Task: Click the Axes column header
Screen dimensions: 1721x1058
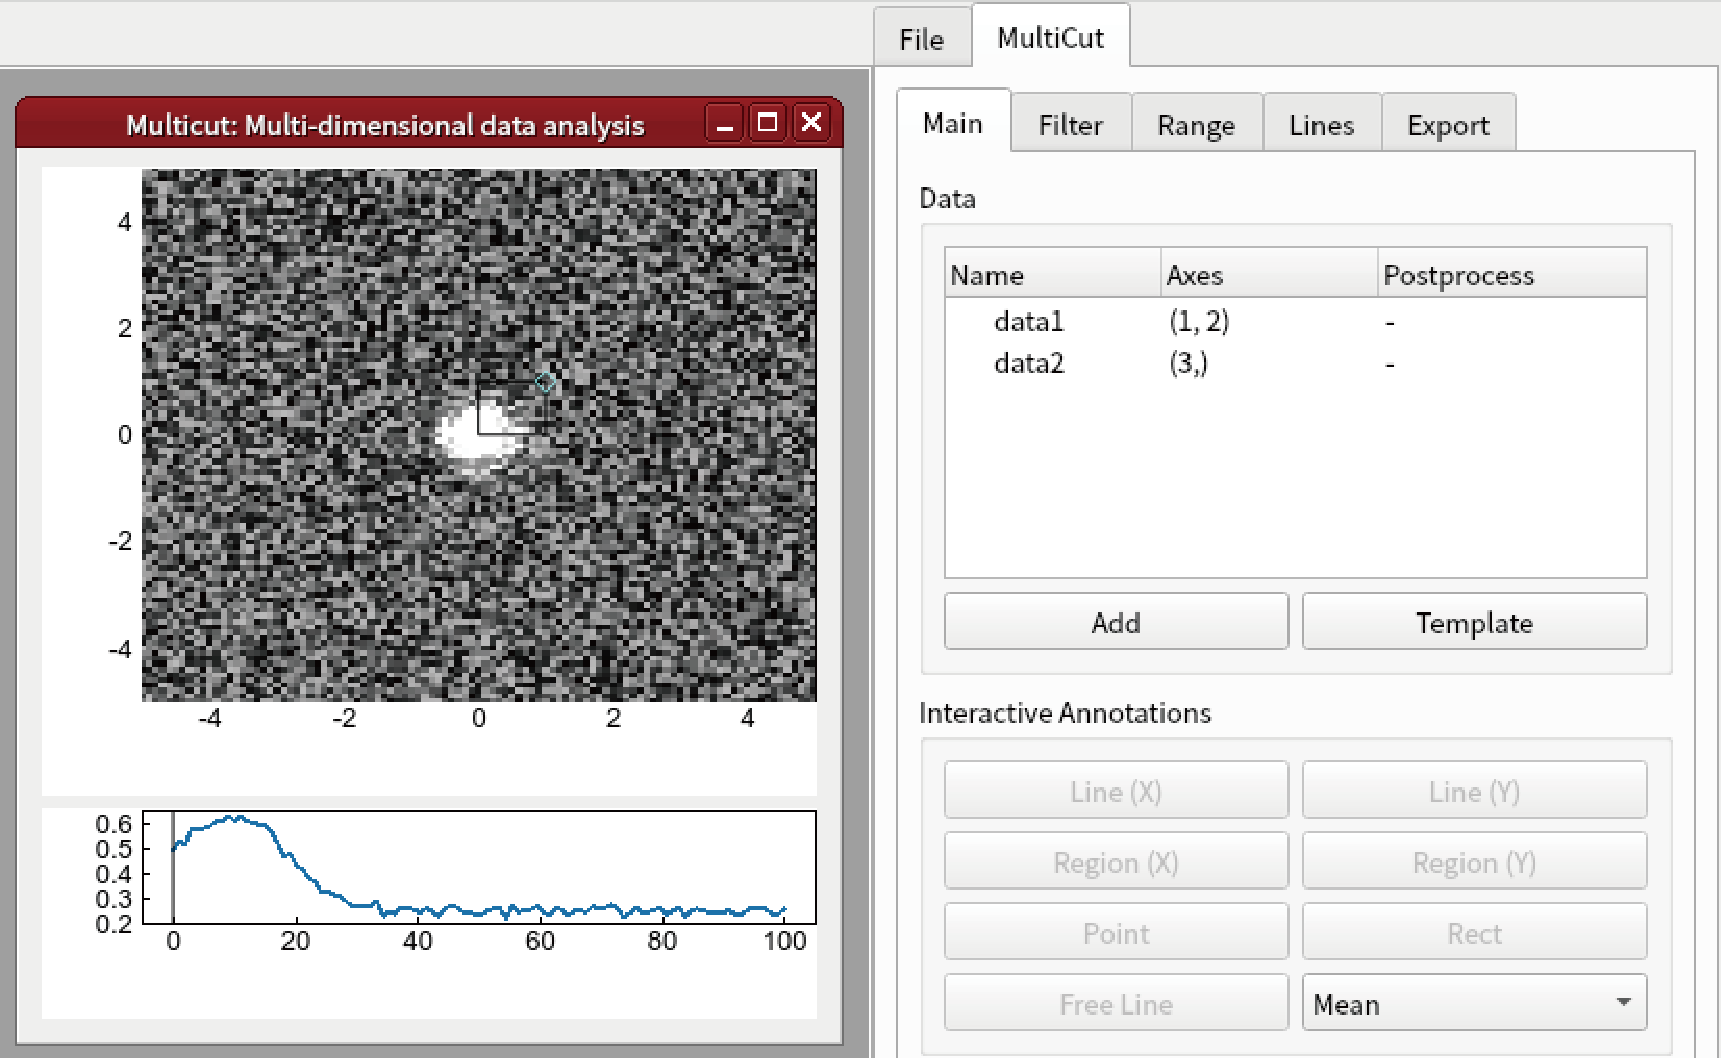Action: pyautogui.click(x=1269, y=274)
